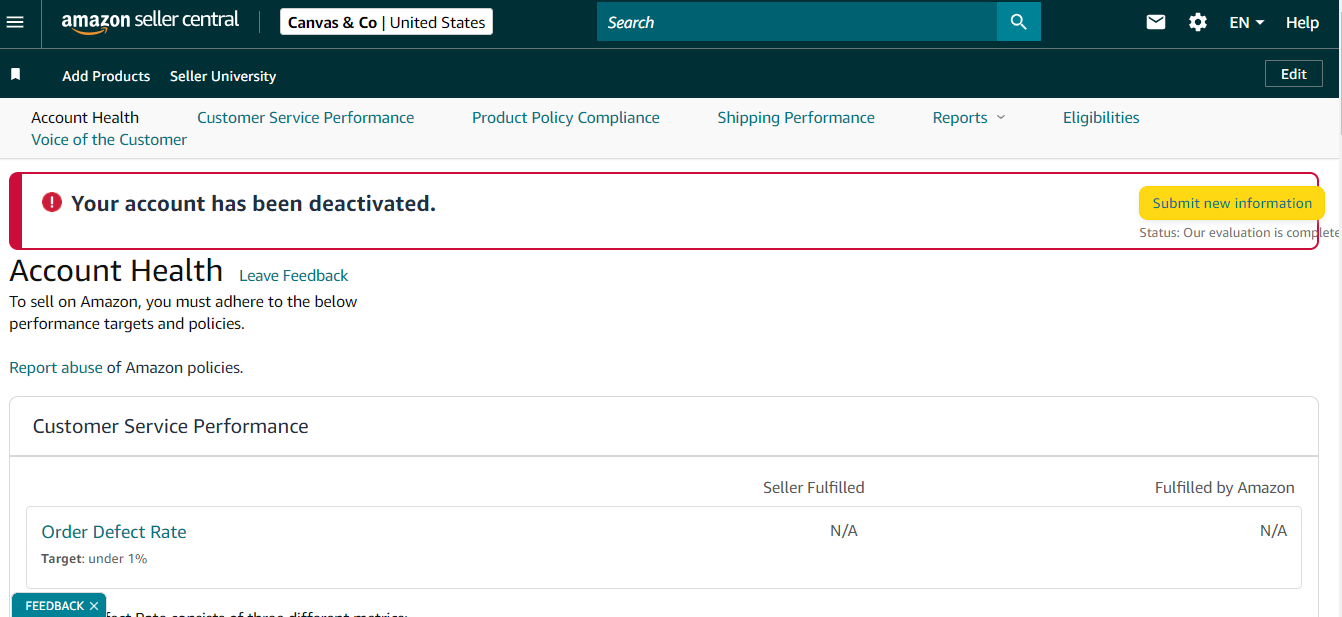The width and height of the screenshot is (1342, 617).
Task: Click the Fulfilled by Amazon column header
Action: tap(1225, 488)
